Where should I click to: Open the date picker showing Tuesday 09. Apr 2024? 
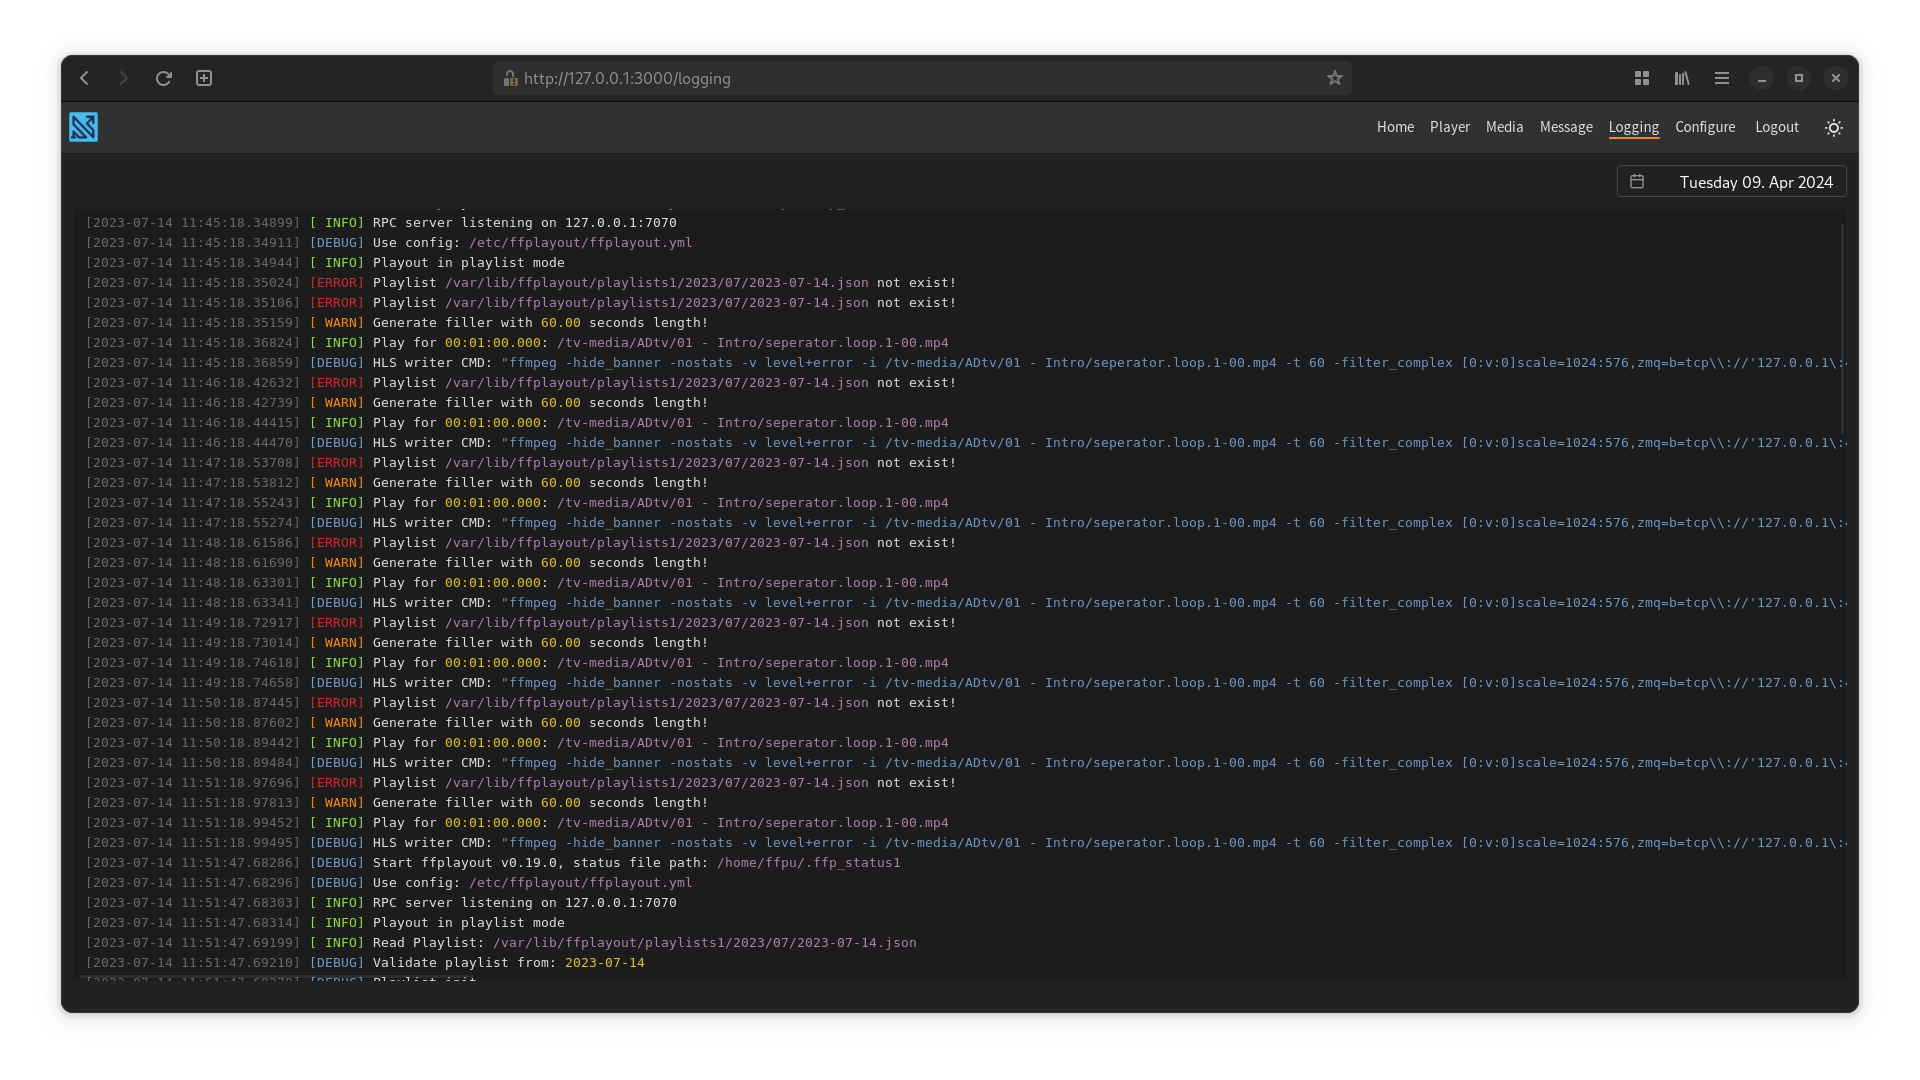pos(1732,182)
